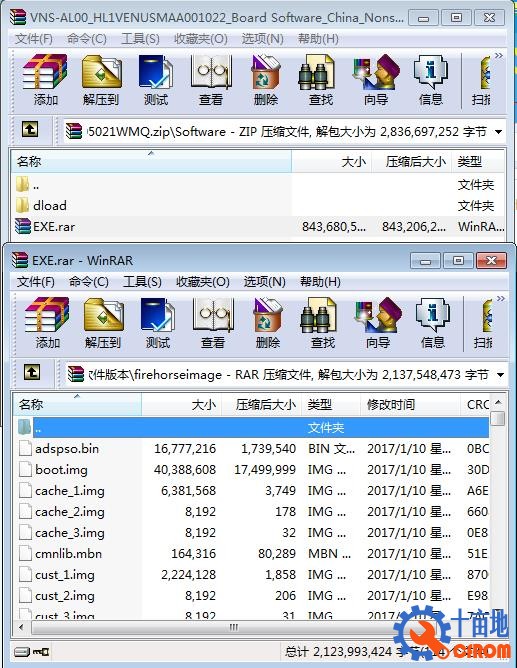The height and width of the screenshot is (668, 517).
Task: Click Wizard (向导) icon in the EXE.rar window
Action: click(x=378, y=322)
